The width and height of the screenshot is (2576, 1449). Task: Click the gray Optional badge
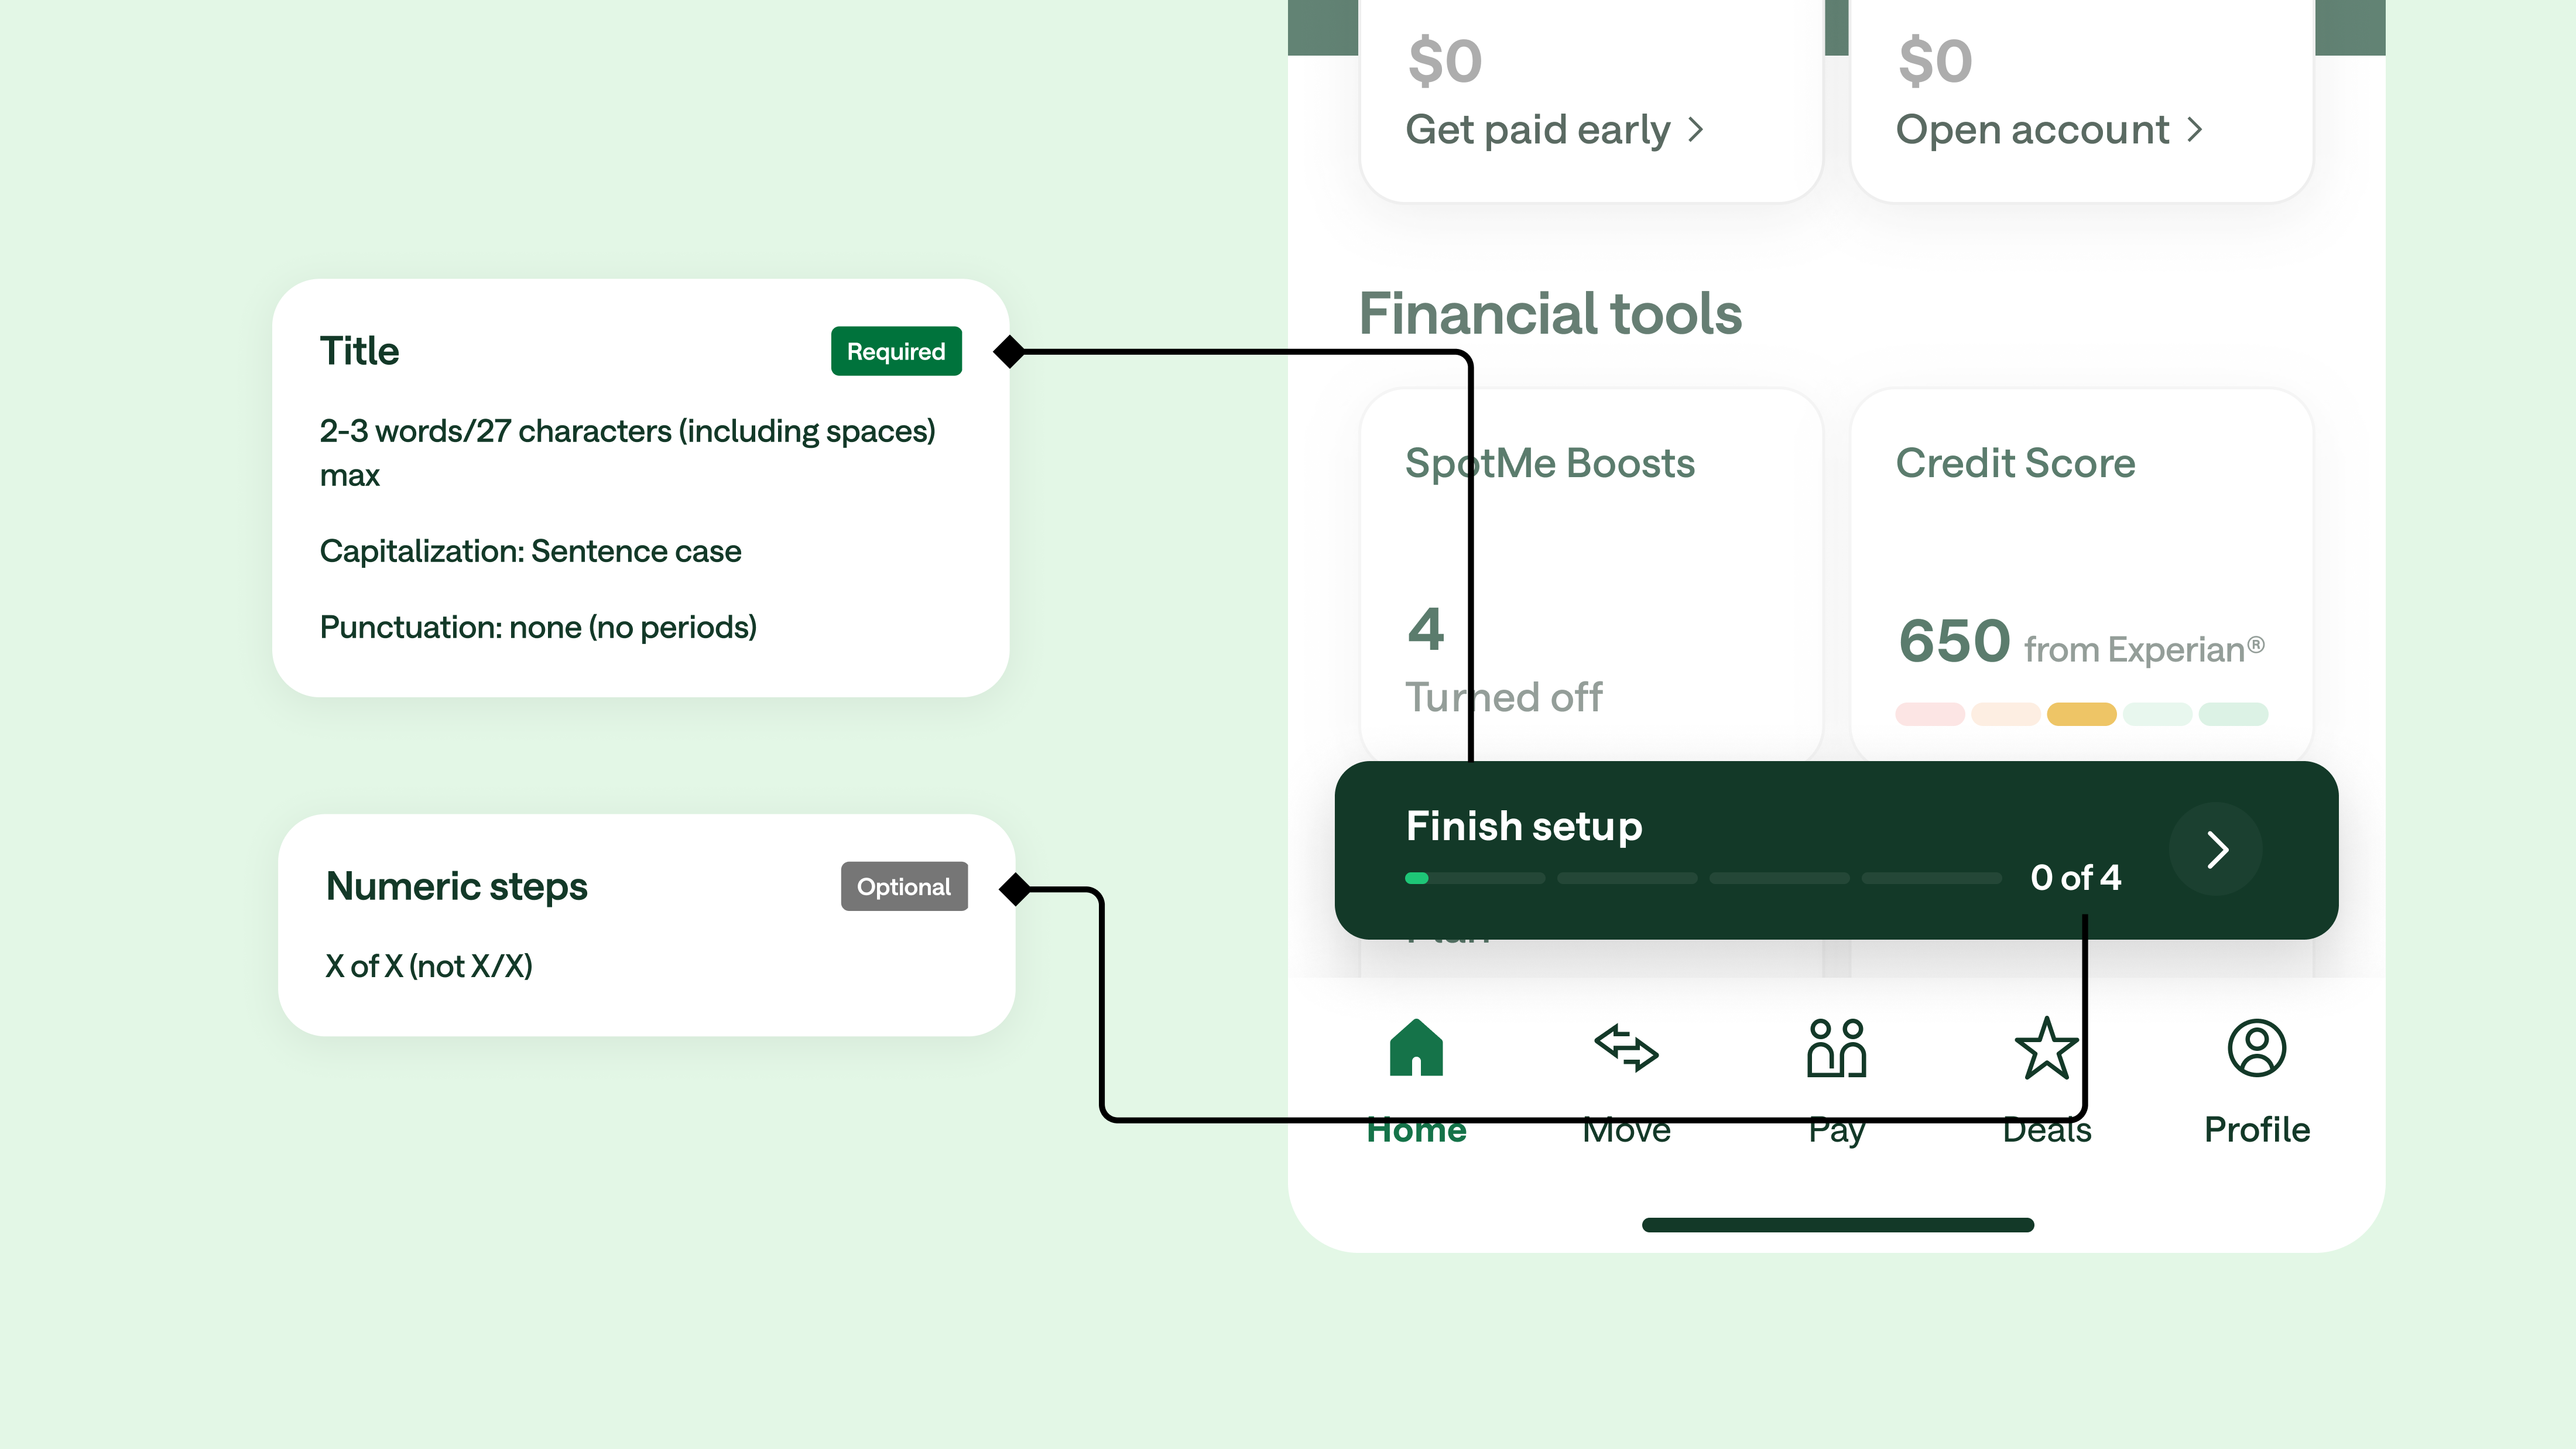[x=904, y=886]
